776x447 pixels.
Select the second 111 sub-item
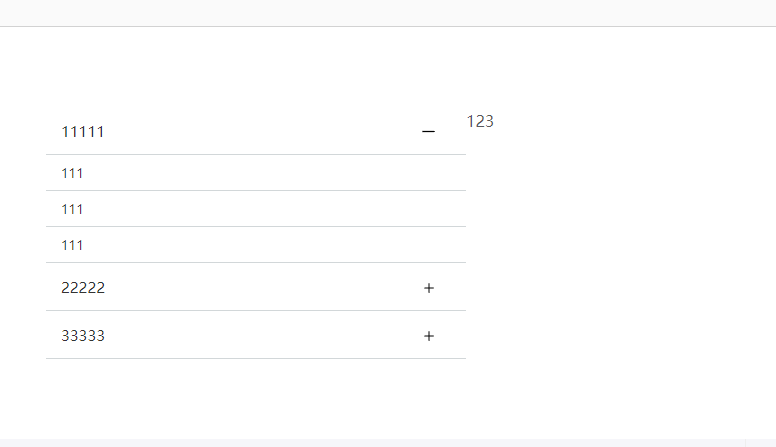(72, 209)
